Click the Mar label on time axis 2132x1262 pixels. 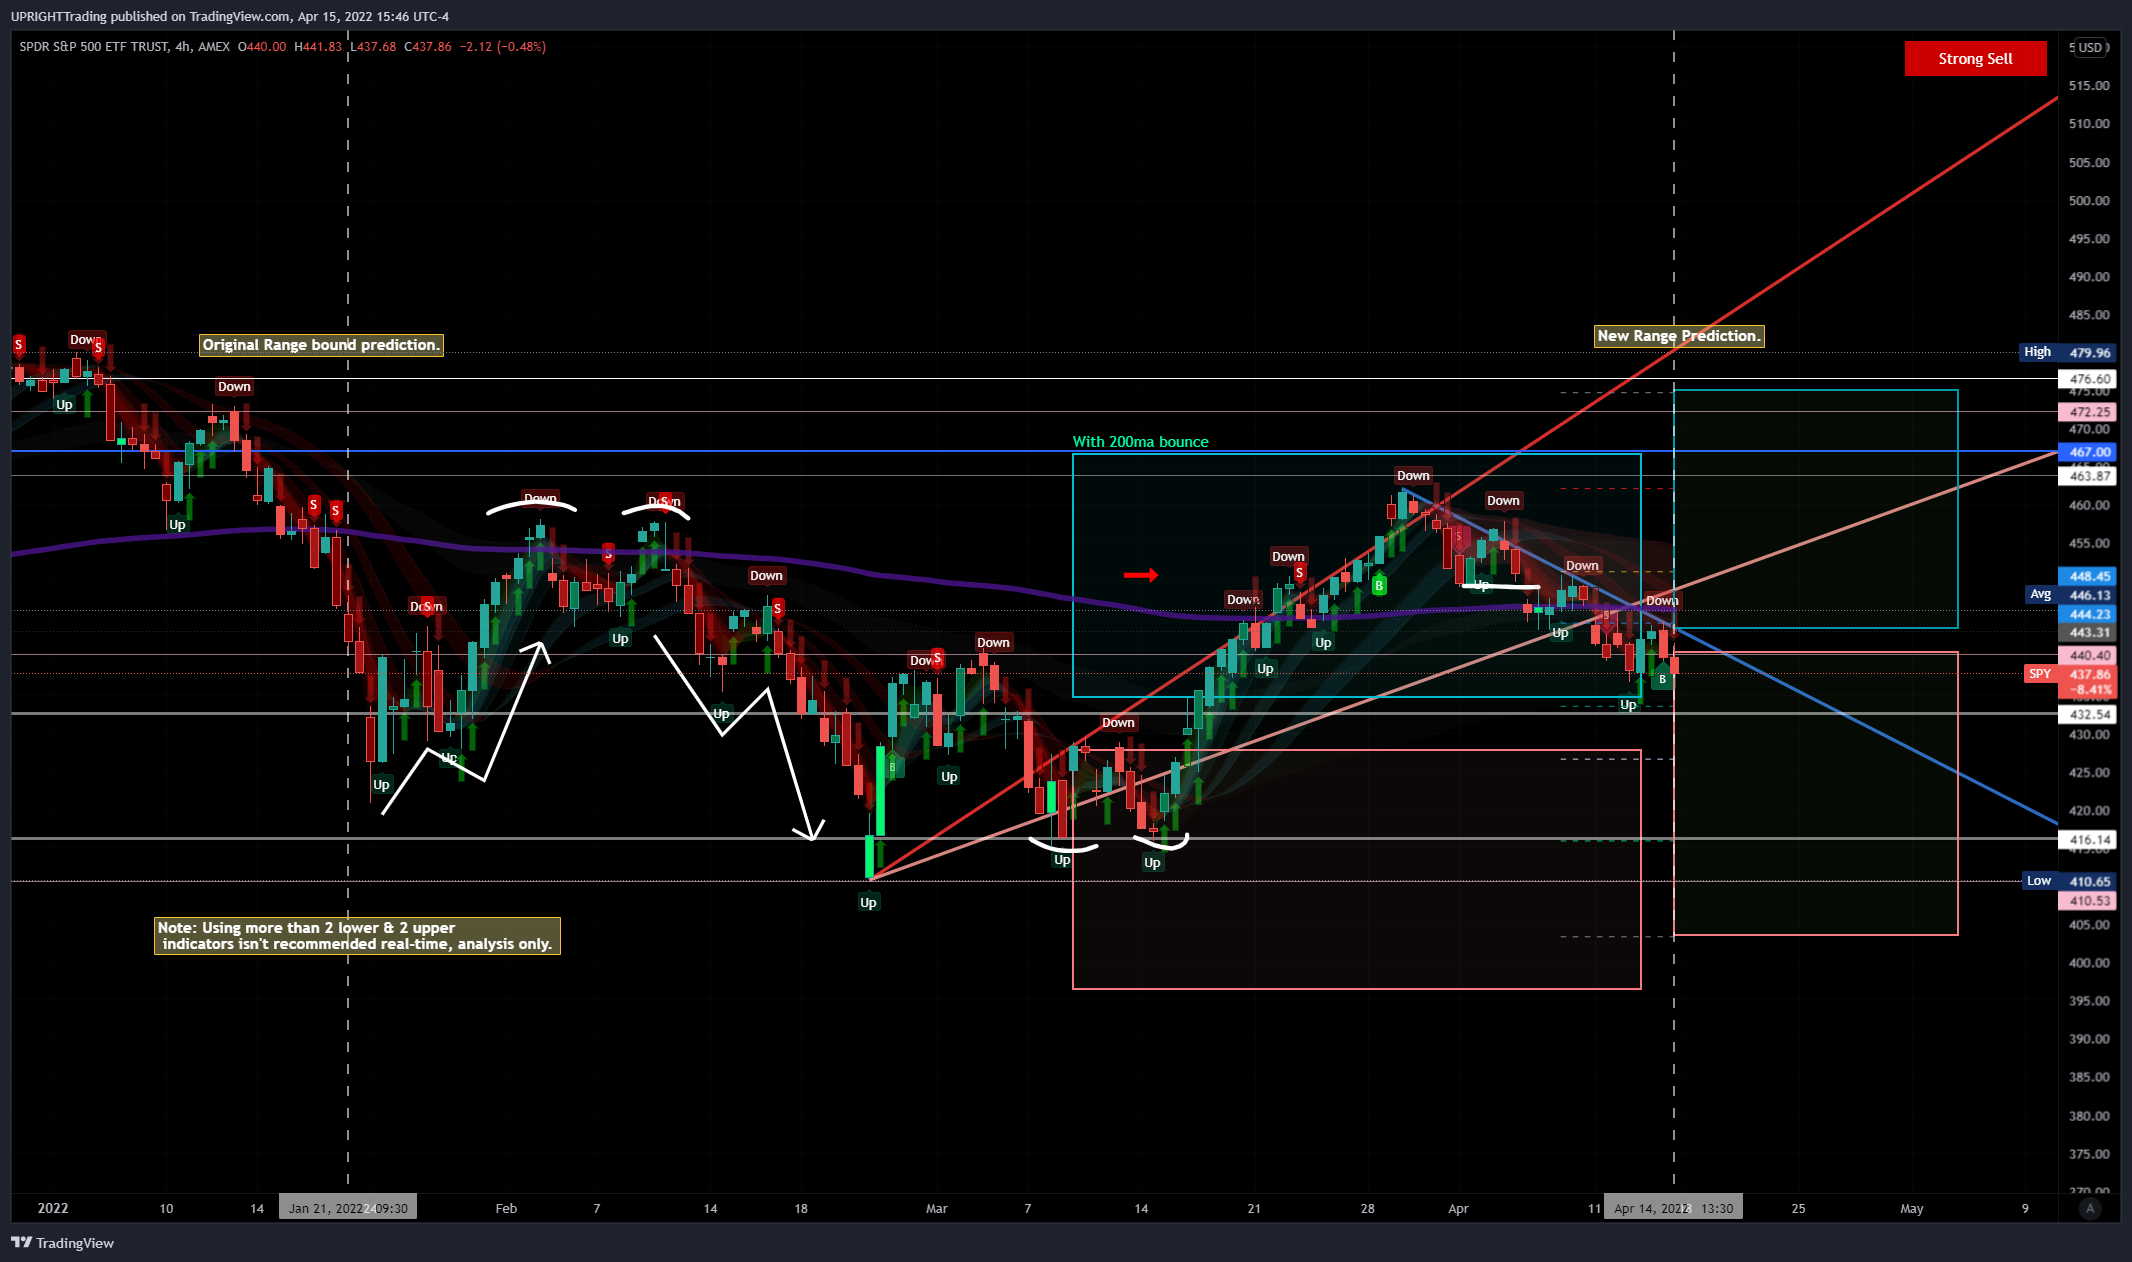936,1208
